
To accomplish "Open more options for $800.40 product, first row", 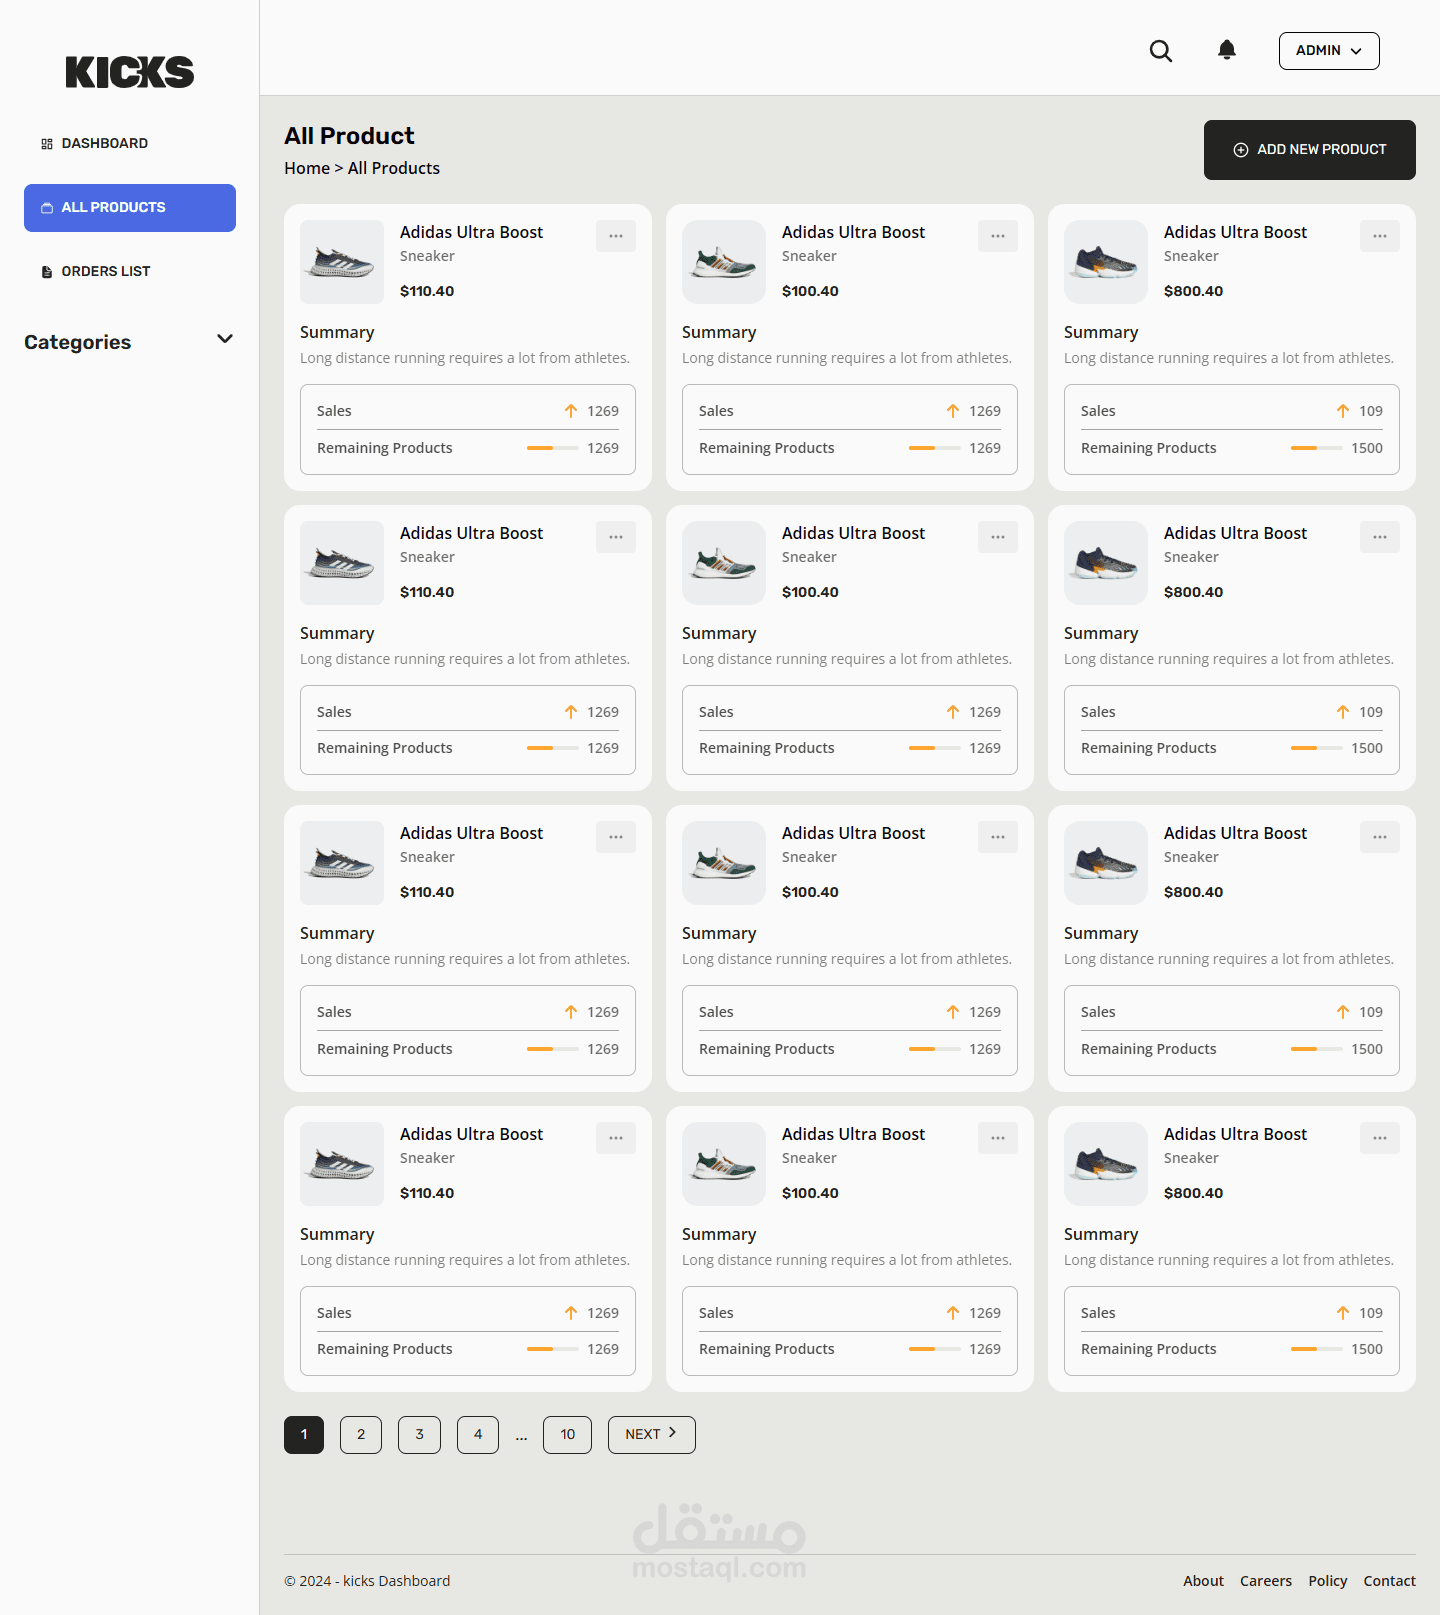I will click(x=1380, y=236).
